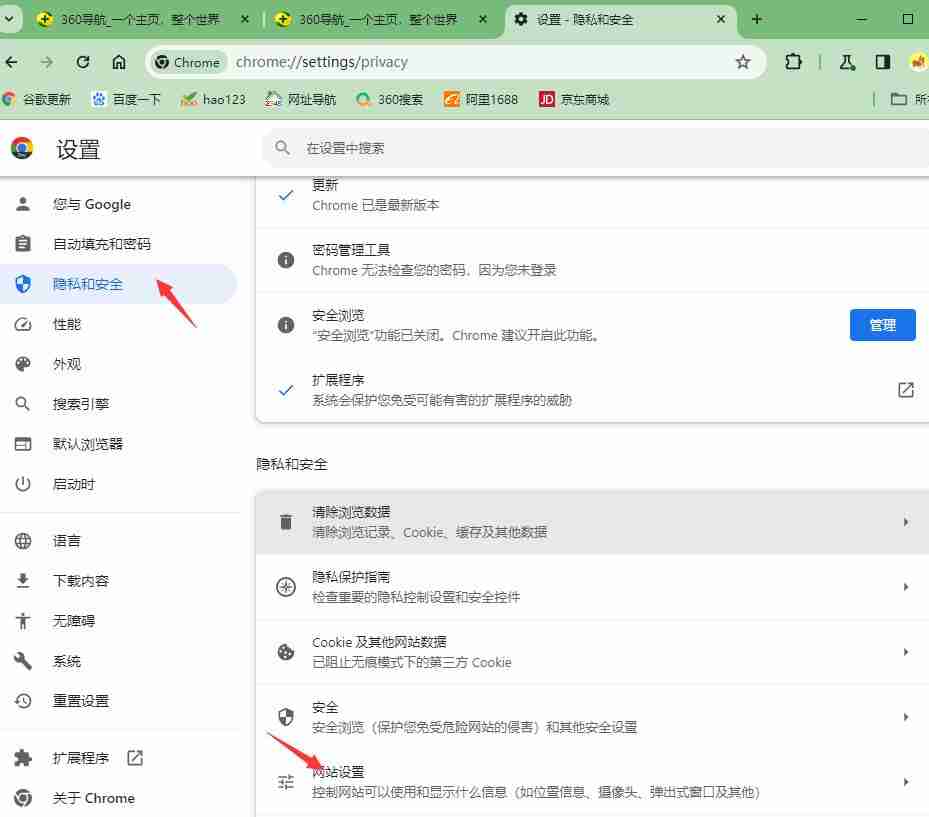This screenshot has width=929, height=817.
Task: Open the side panel icon
Action: point(882,61)
